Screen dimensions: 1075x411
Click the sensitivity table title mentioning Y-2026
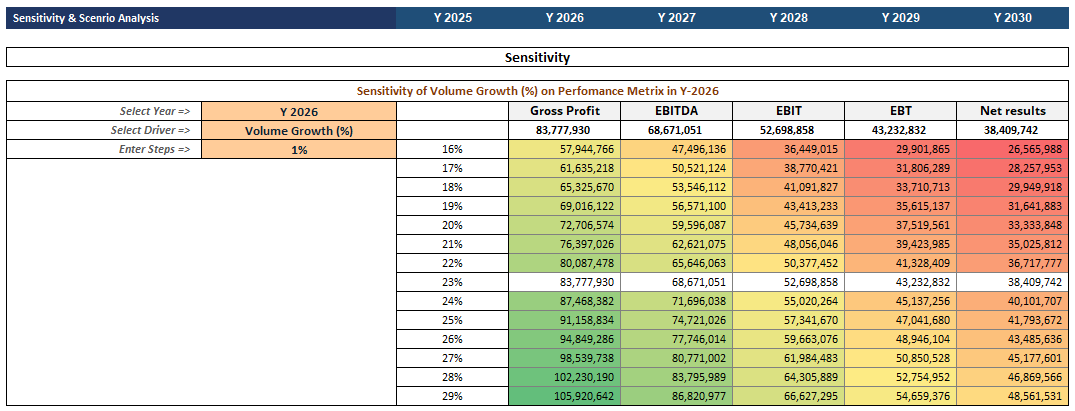[x=538, y=91]
